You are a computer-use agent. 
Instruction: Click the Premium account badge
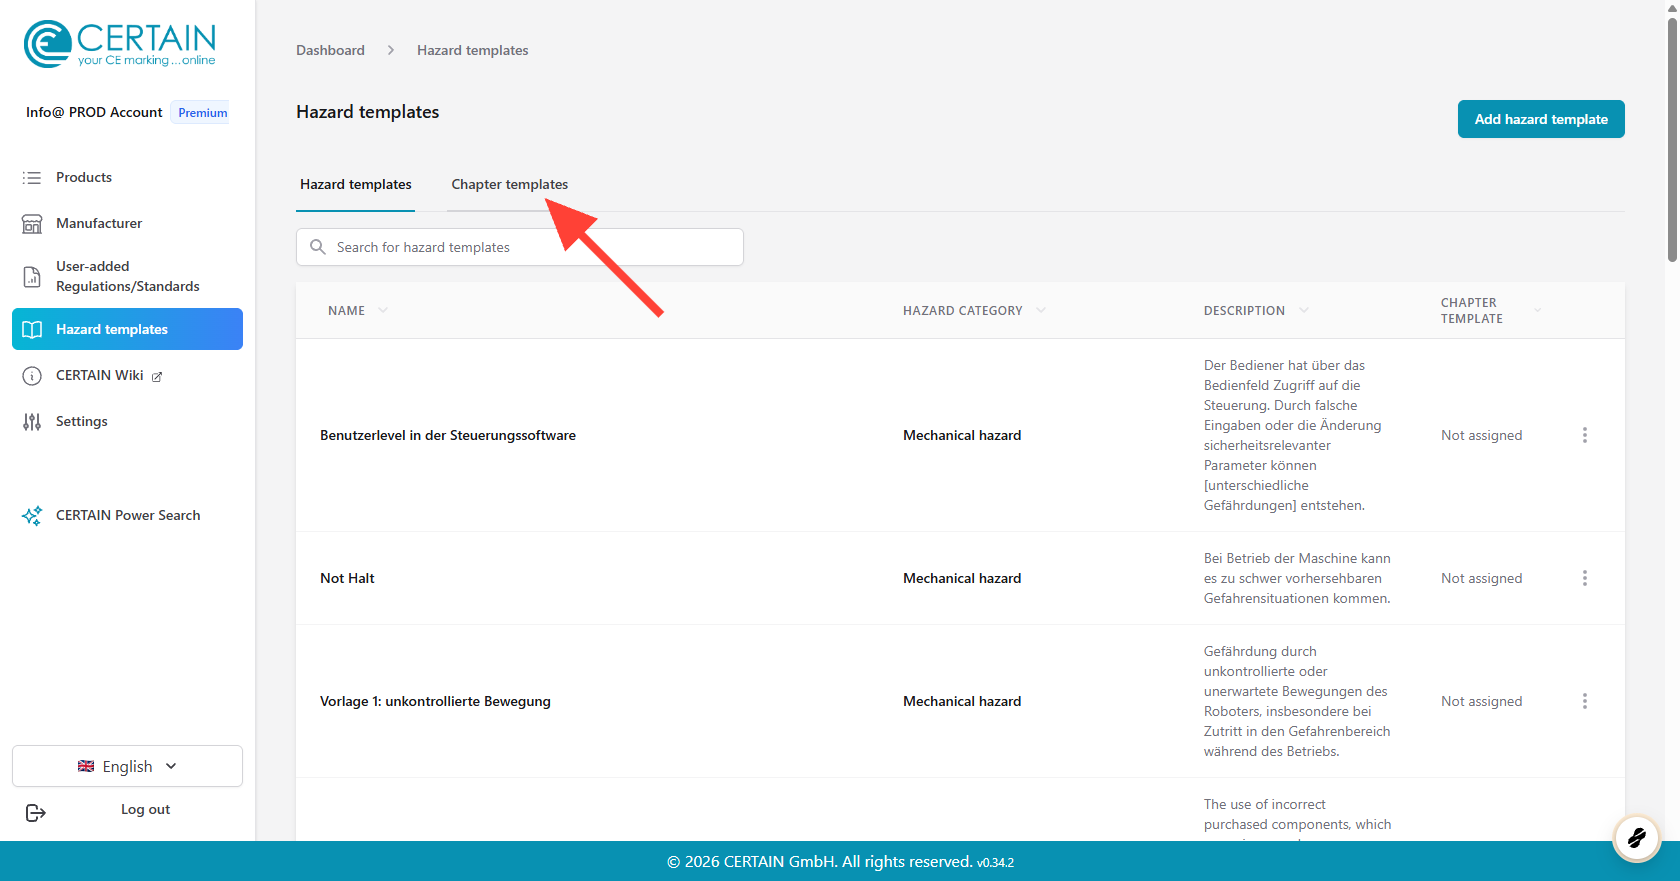click(202, 113)
